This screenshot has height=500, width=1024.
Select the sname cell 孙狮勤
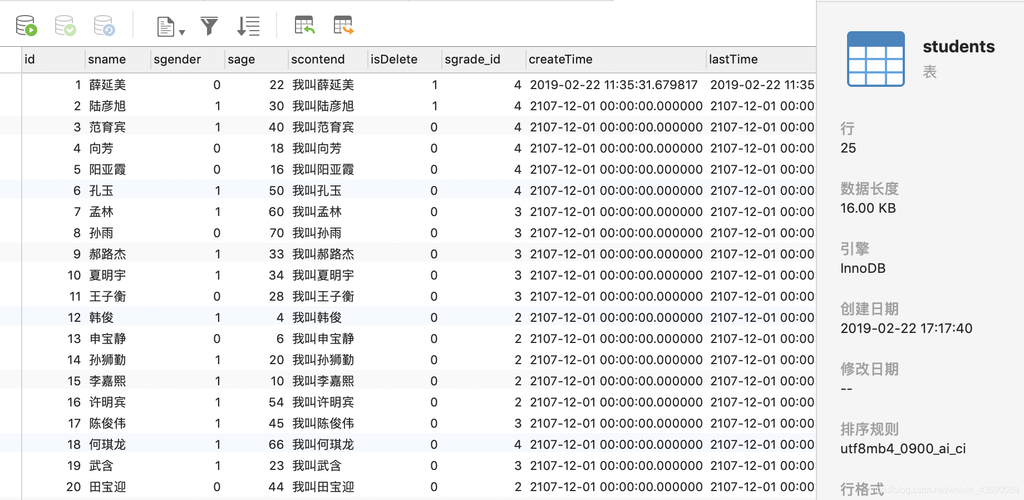(108, 360)
